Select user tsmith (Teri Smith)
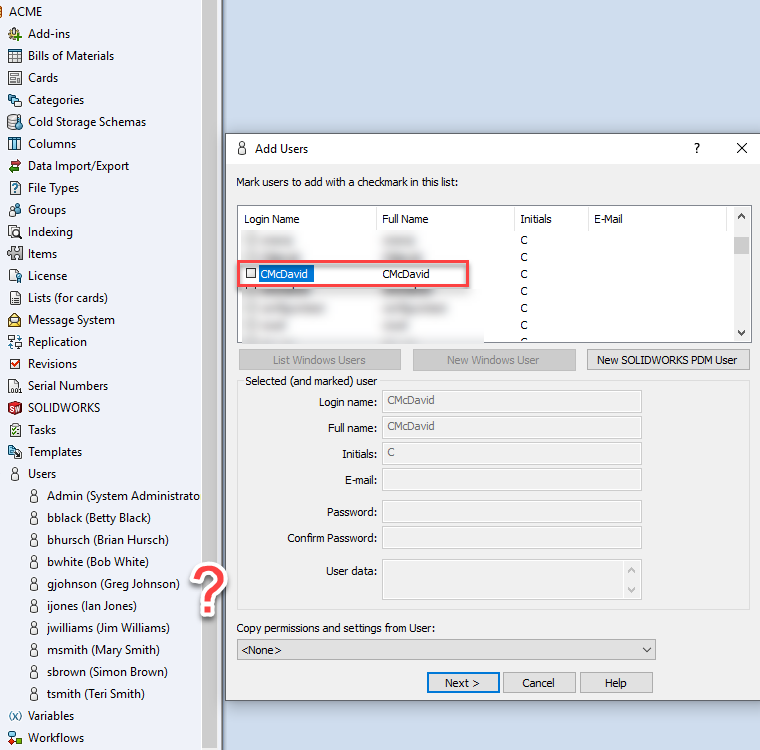The width and height of the screenshot is (760, 750). [x=95, y=694]
